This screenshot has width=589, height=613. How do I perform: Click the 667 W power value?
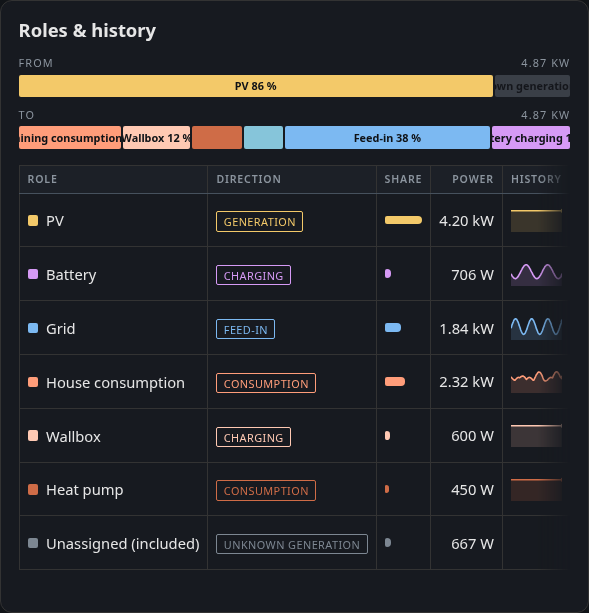(x=473, y=544)
